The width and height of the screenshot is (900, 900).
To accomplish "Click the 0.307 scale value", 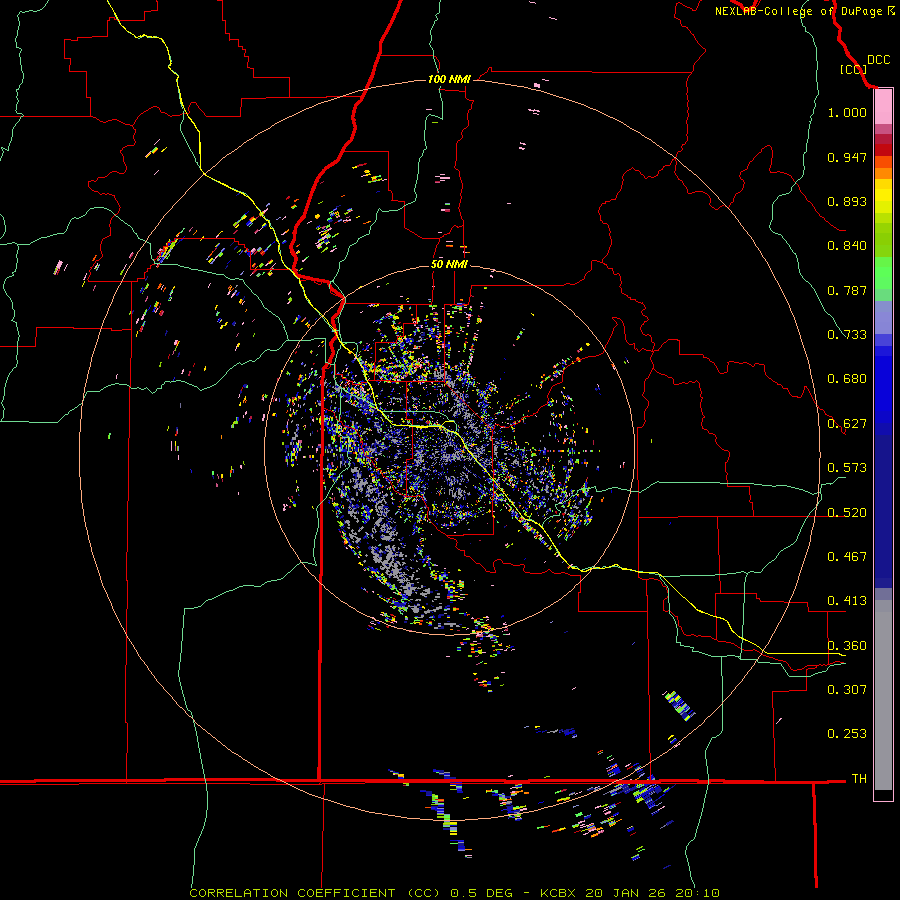I will click(847, 690).
